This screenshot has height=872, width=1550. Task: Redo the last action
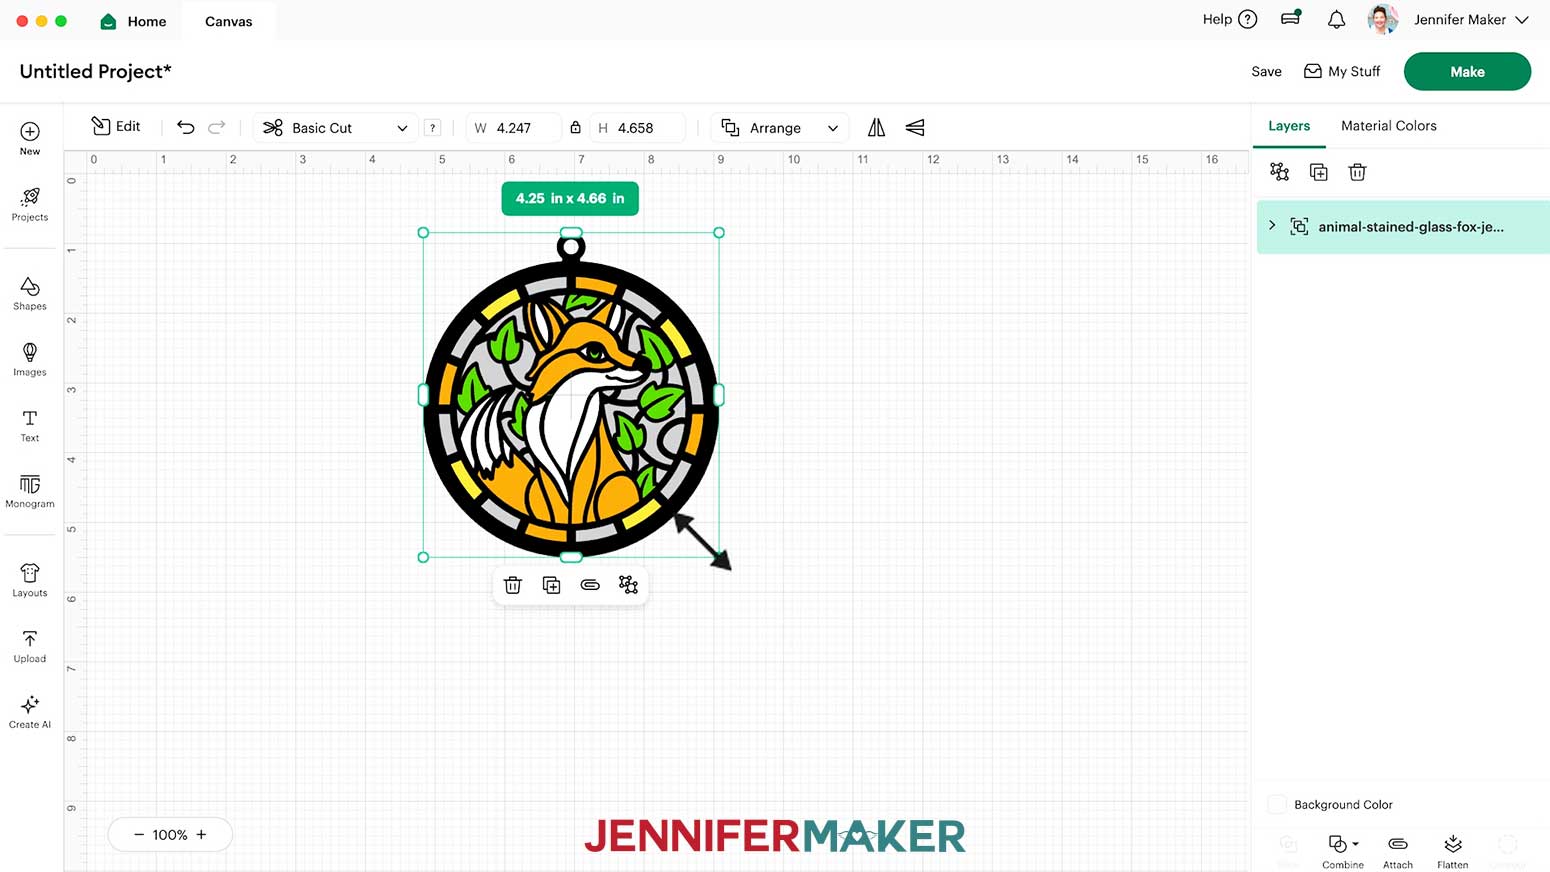217,127
